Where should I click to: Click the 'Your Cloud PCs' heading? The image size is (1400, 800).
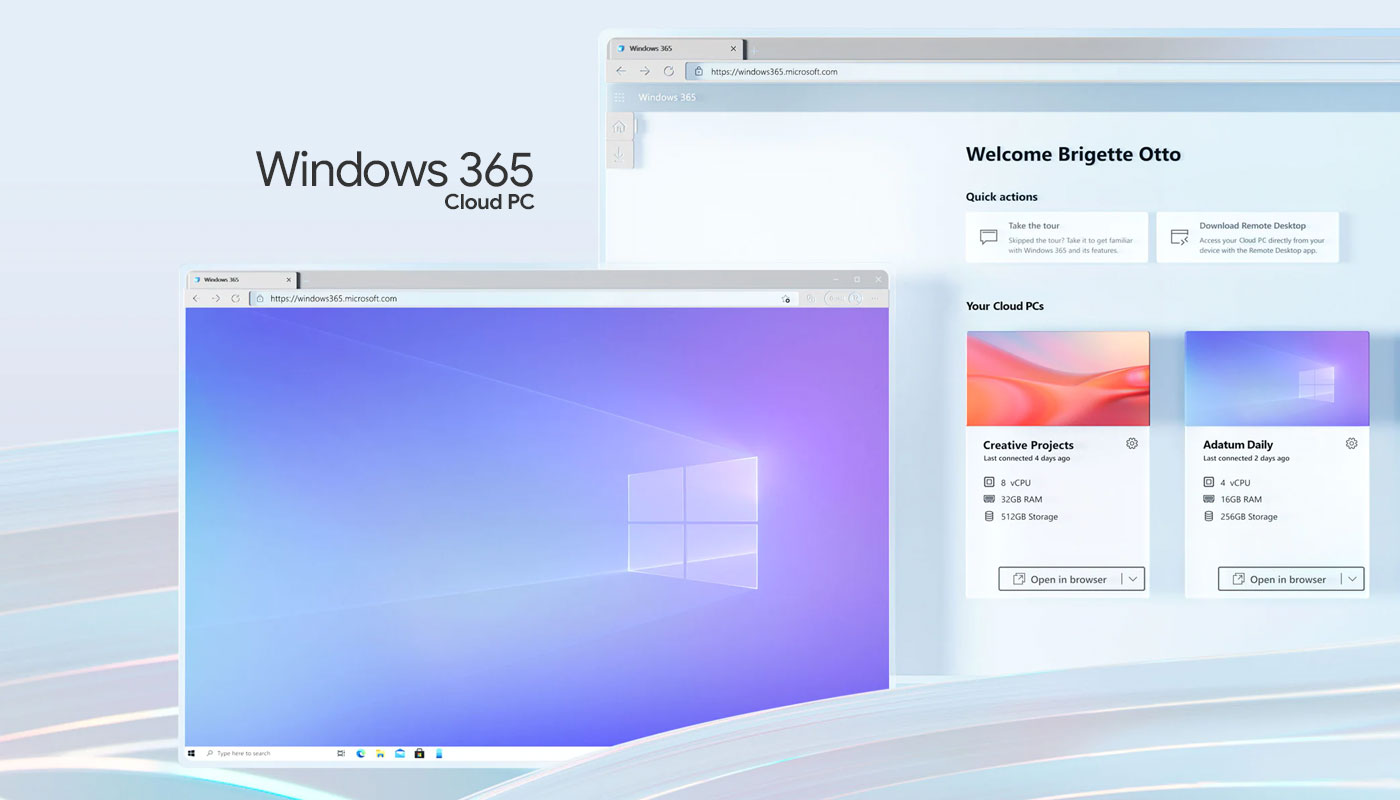[1005, 306]
